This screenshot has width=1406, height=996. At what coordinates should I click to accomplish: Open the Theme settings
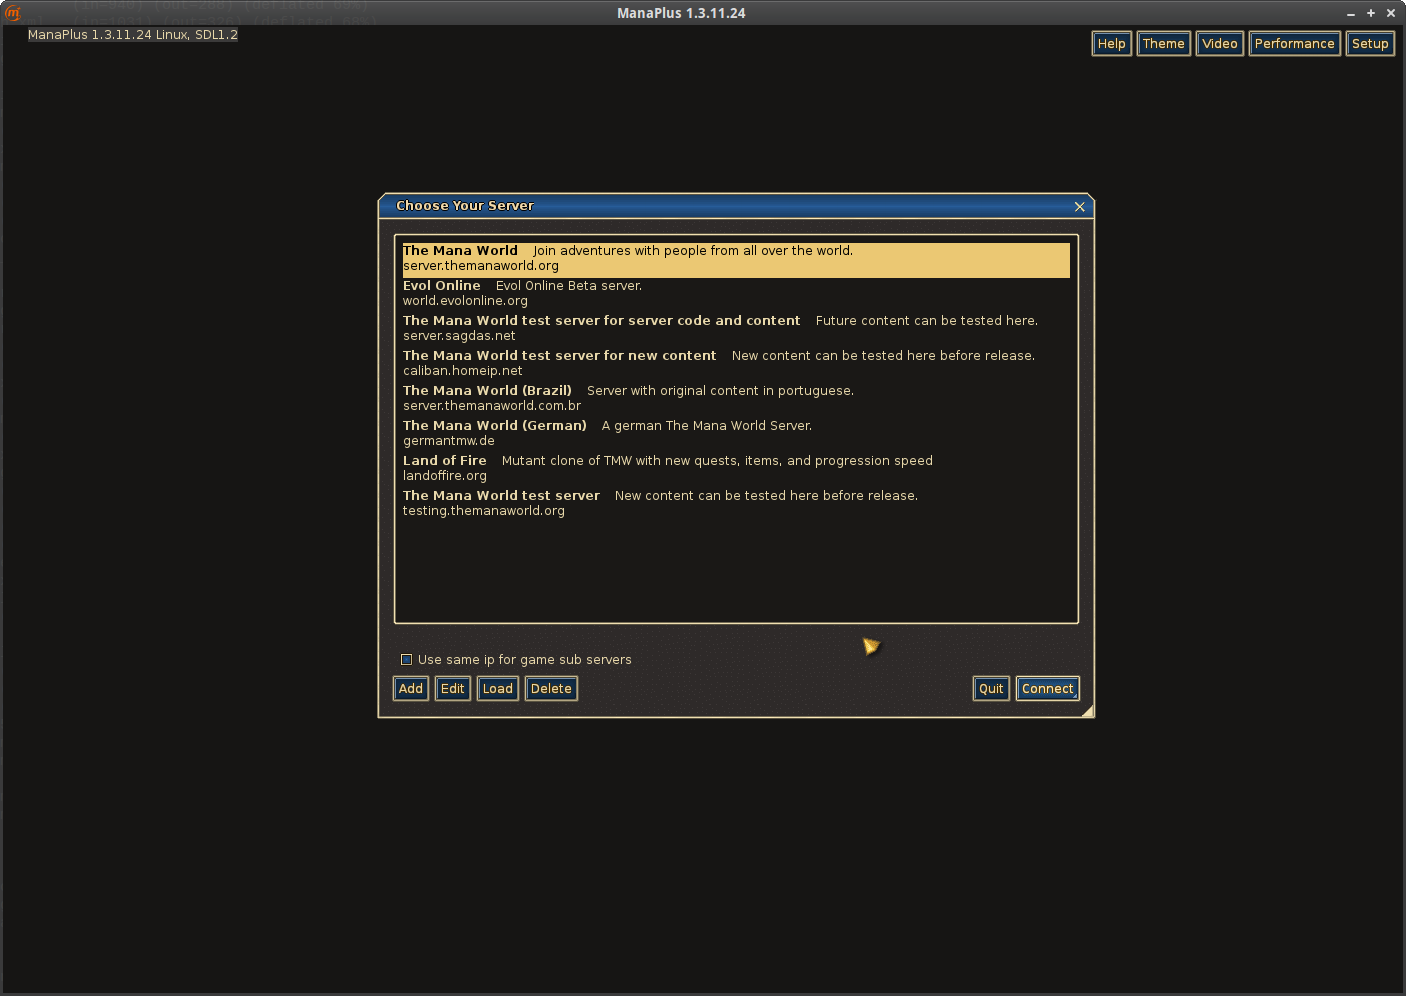pyautogui.click(x=1164, y=44)
